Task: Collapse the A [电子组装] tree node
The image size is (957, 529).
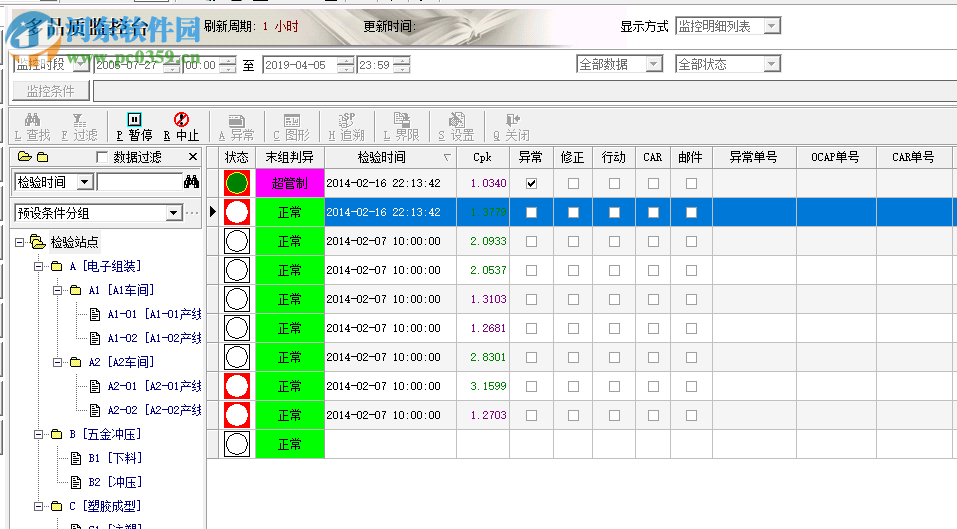Action: [38, 266]
